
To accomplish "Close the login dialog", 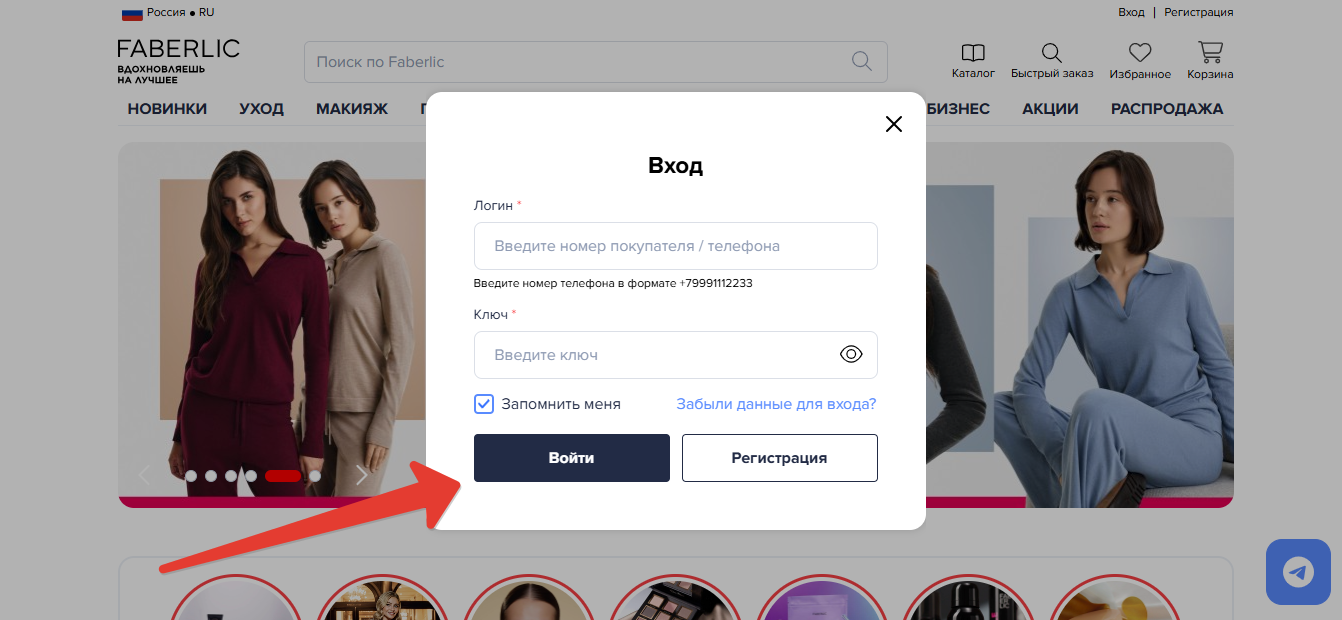I will click(893, 124).
